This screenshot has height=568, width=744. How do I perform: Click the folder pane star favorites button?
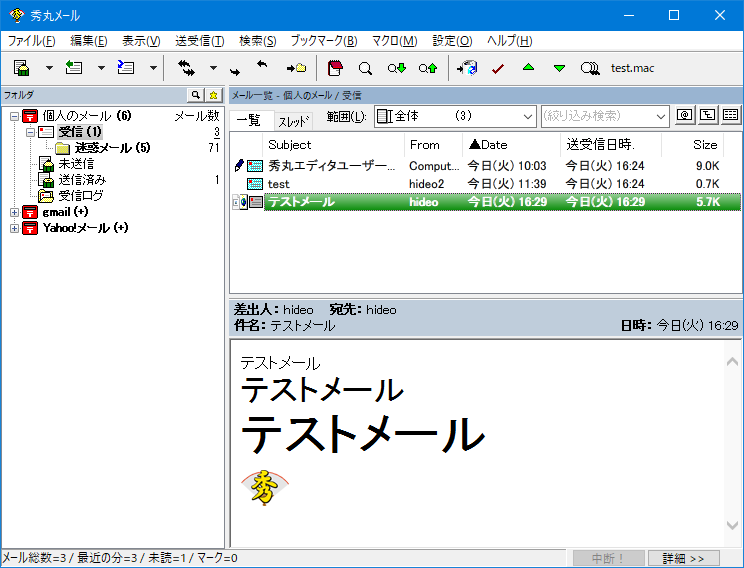(x=214, y=95)
